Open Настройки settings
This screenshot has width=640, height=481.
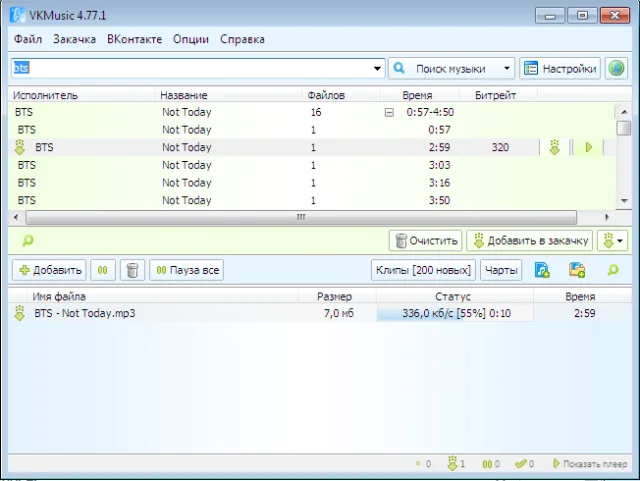(x=560, y=68)
